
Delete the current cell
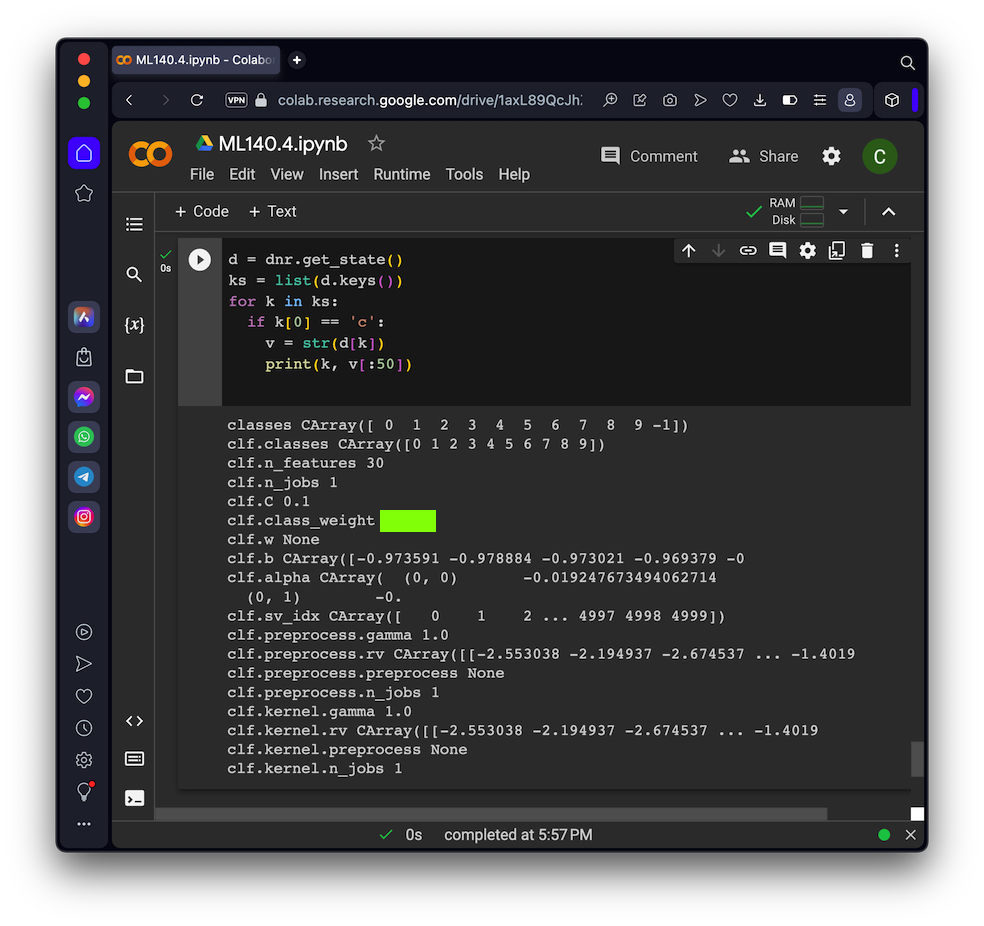point(867,251)
